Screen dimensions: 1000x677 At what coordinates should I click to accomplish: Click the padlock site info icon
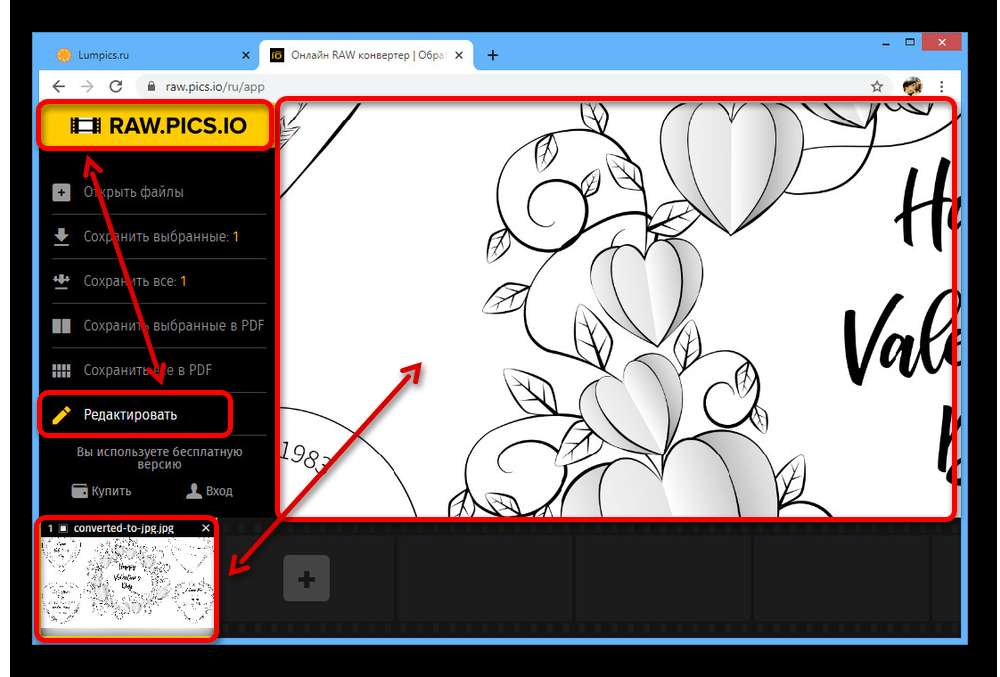pyautogui.click(x=151, y=87)
